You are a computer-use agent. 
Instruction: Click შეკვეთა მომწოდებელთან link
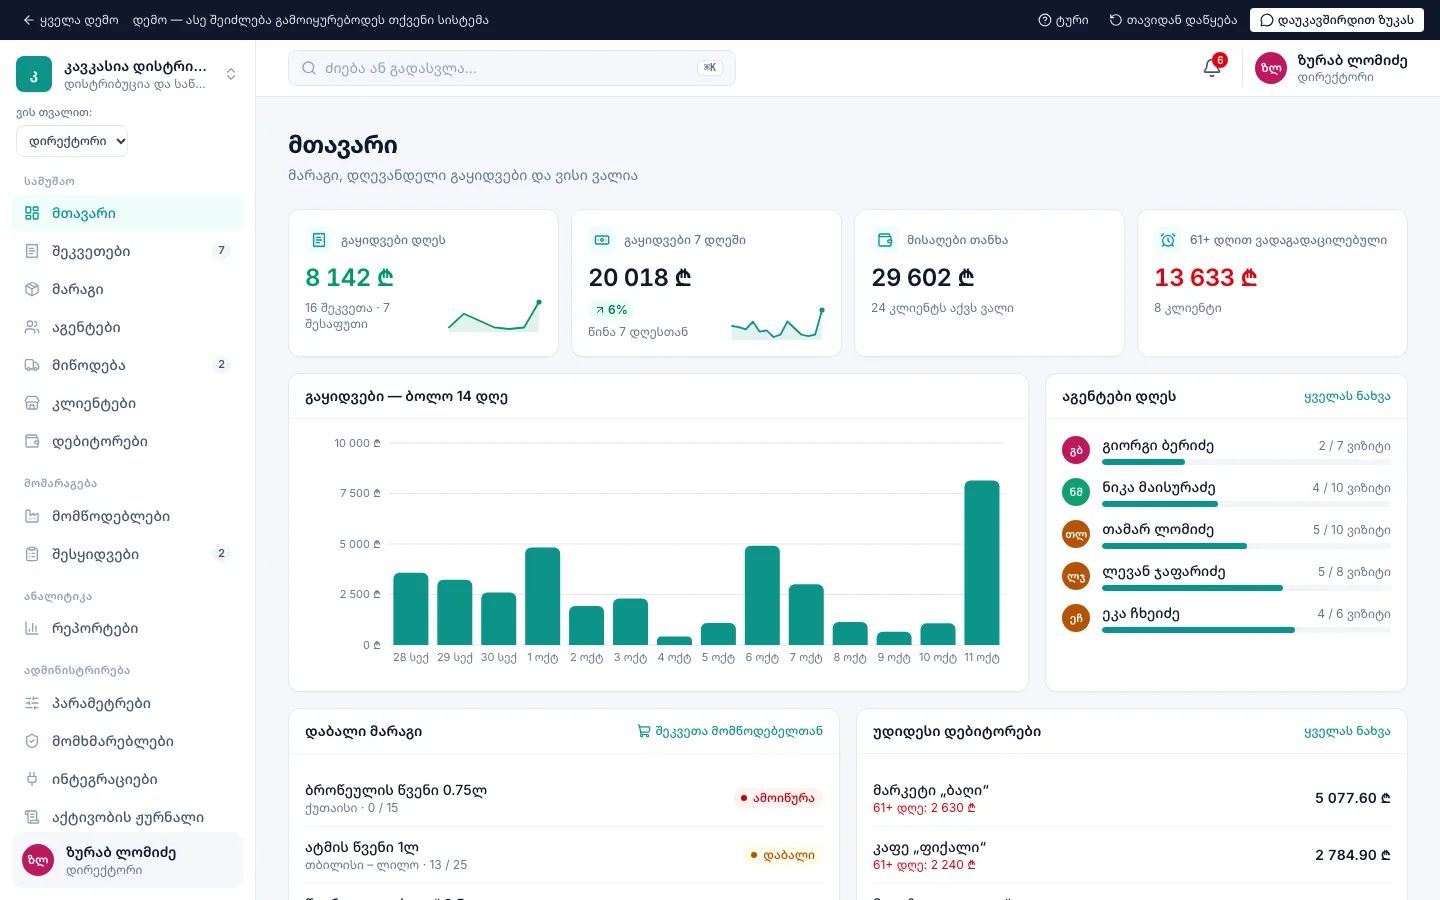pos(730,731)
